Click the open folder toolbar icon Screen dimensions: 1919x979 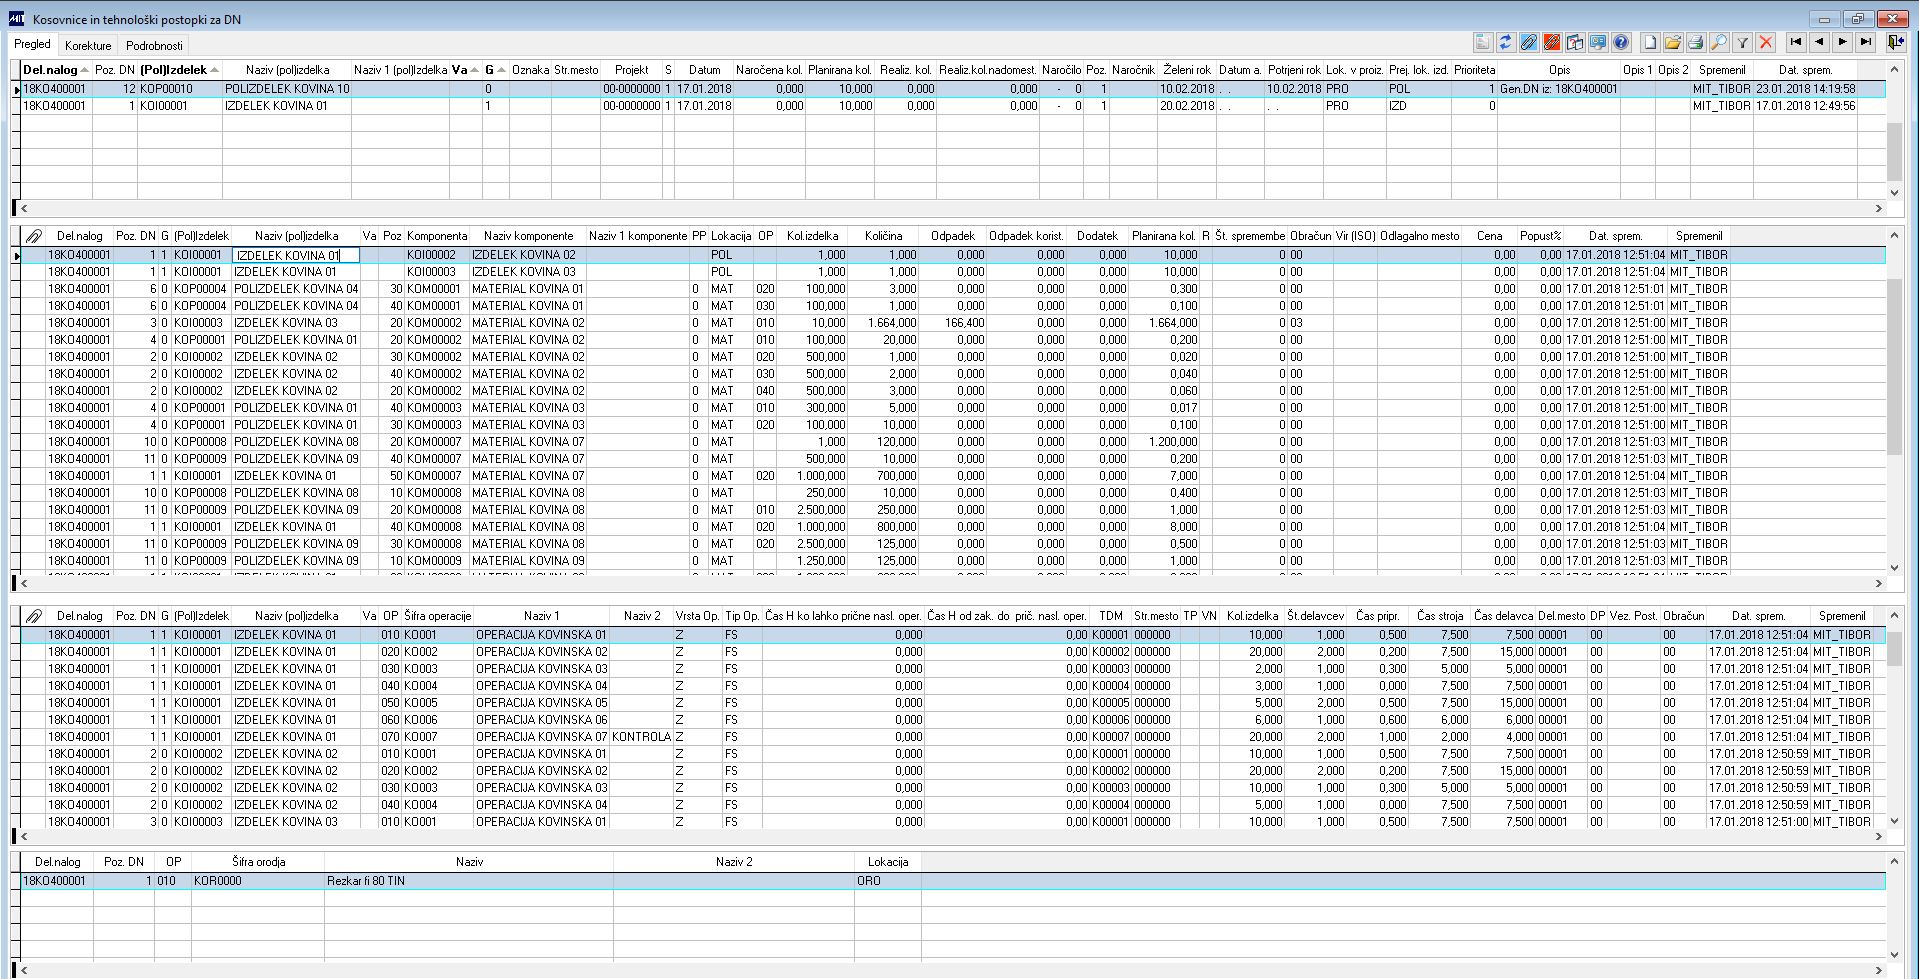coord(1673,42)
